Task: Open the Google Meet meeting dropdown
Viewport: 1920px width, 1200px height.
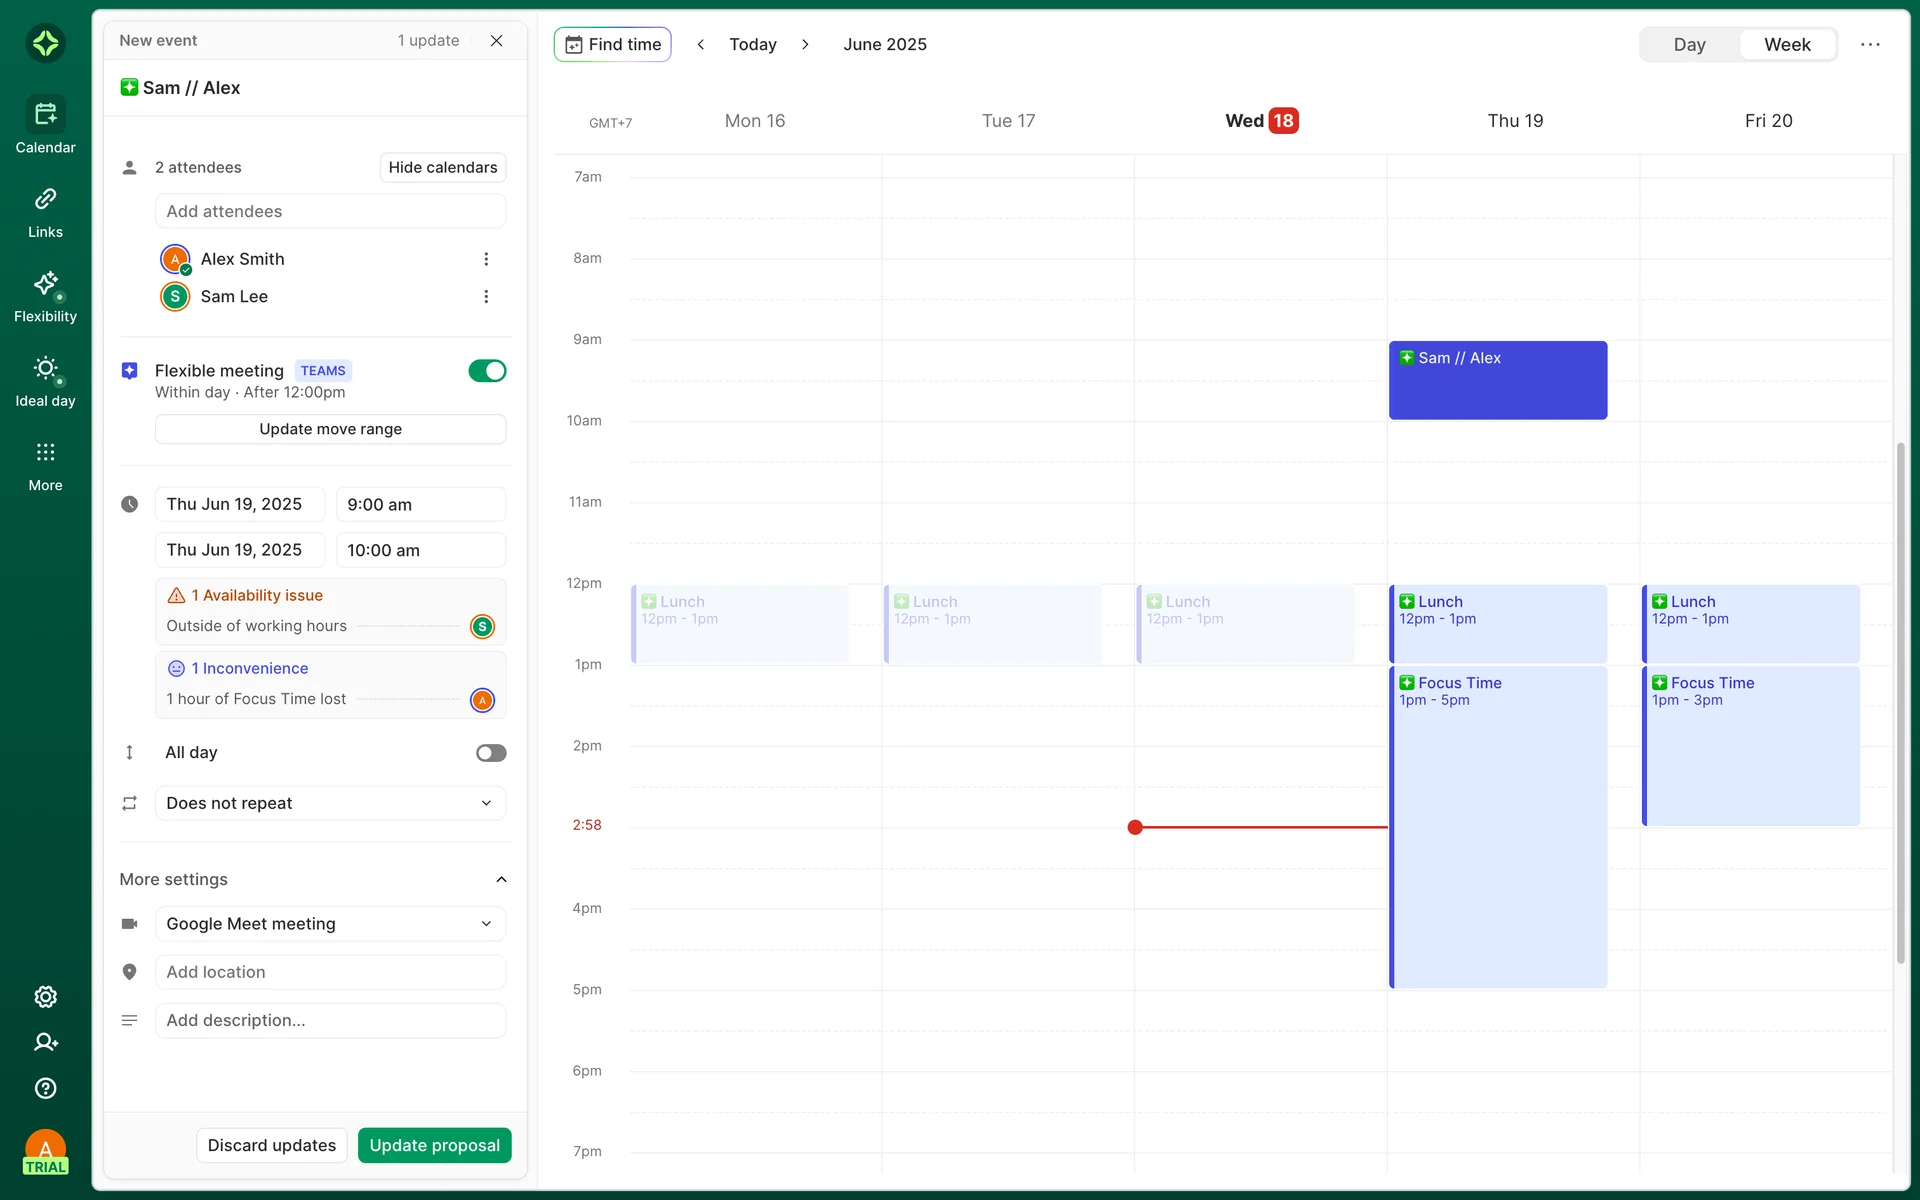Action: [330, 924]
